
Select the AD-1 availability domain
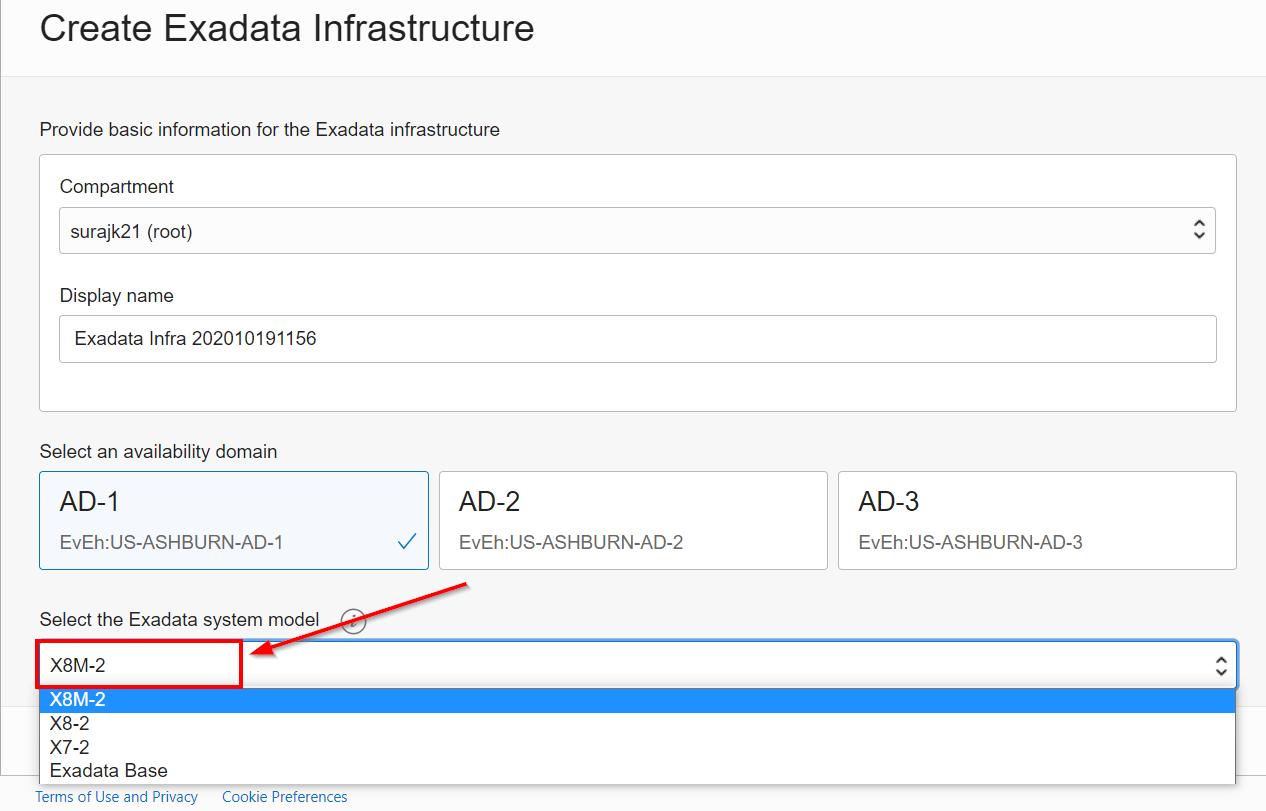click(x=233, y=520)
